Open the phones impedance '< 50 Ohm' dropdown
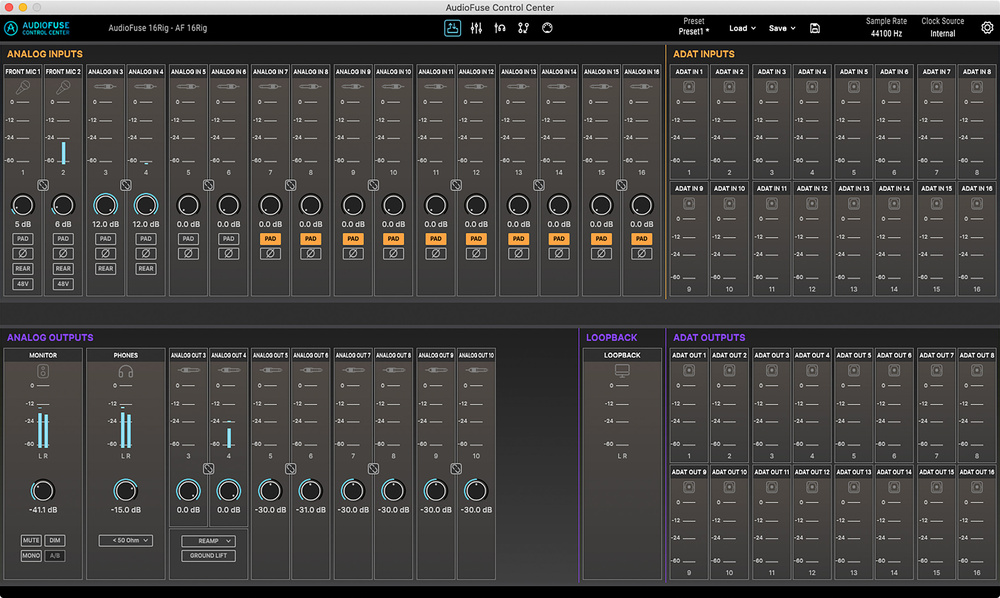The height and width of the screenshot is (598, 1000). click(x=125, y=540)
